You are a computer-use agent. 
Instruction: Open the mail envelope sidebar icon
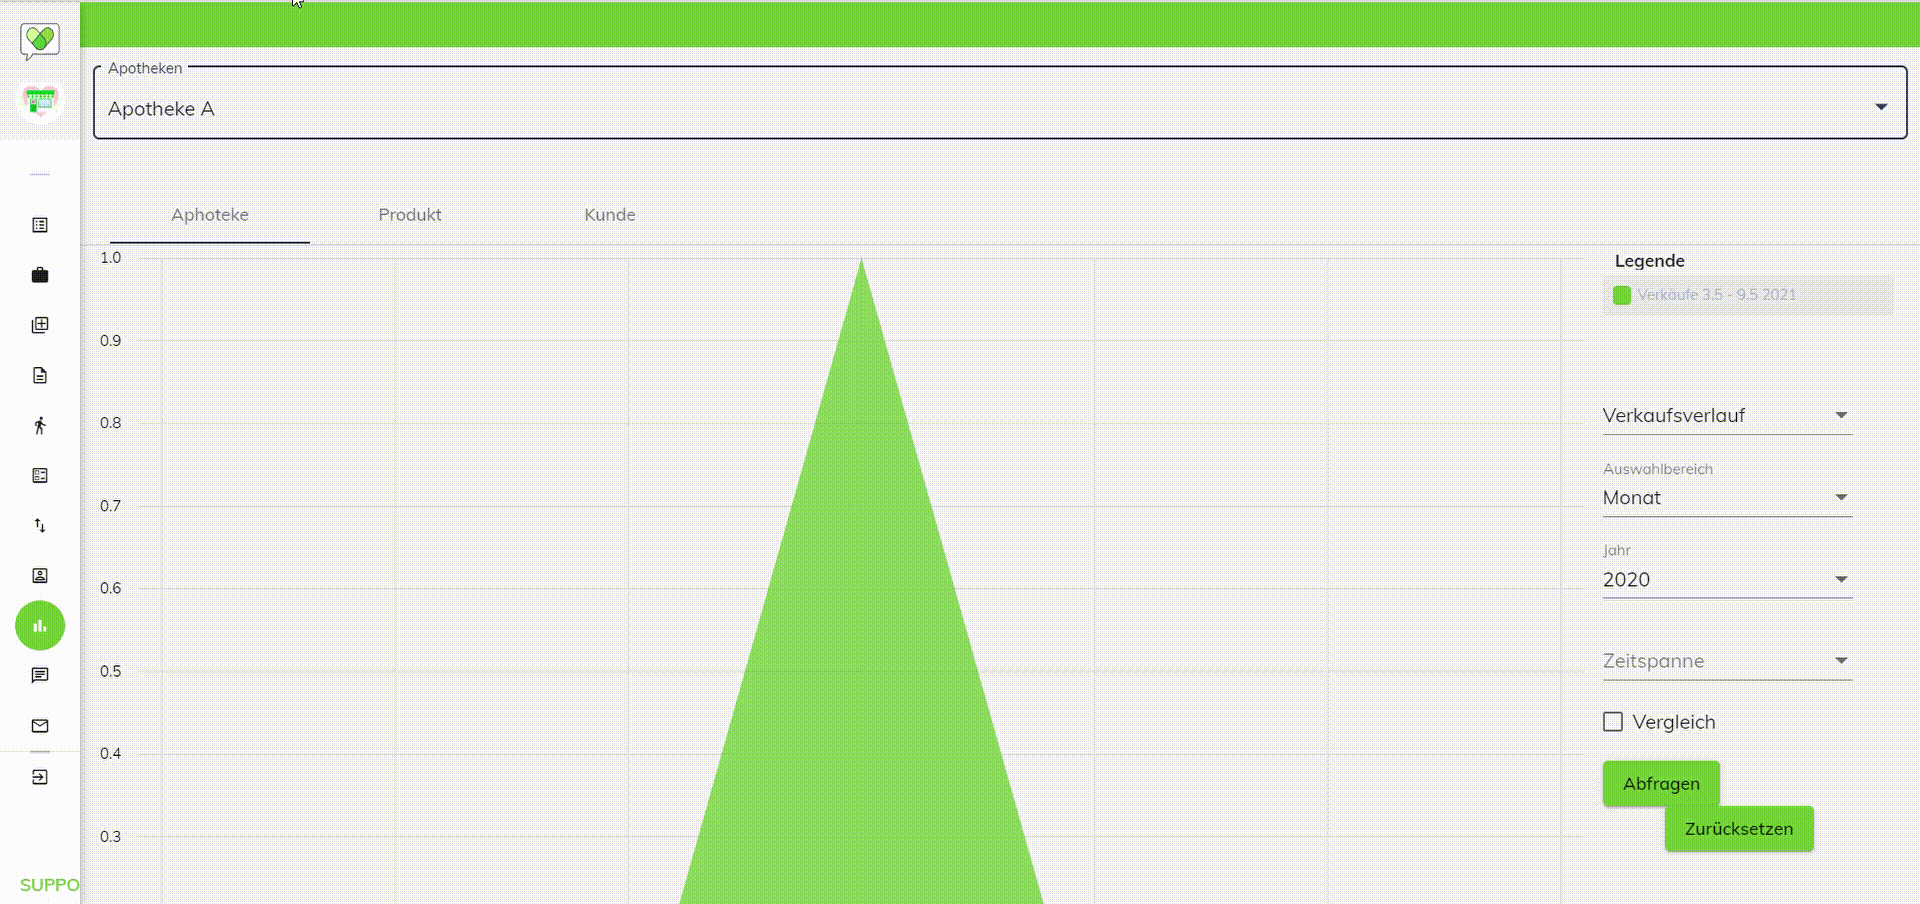tap(40, 726)
